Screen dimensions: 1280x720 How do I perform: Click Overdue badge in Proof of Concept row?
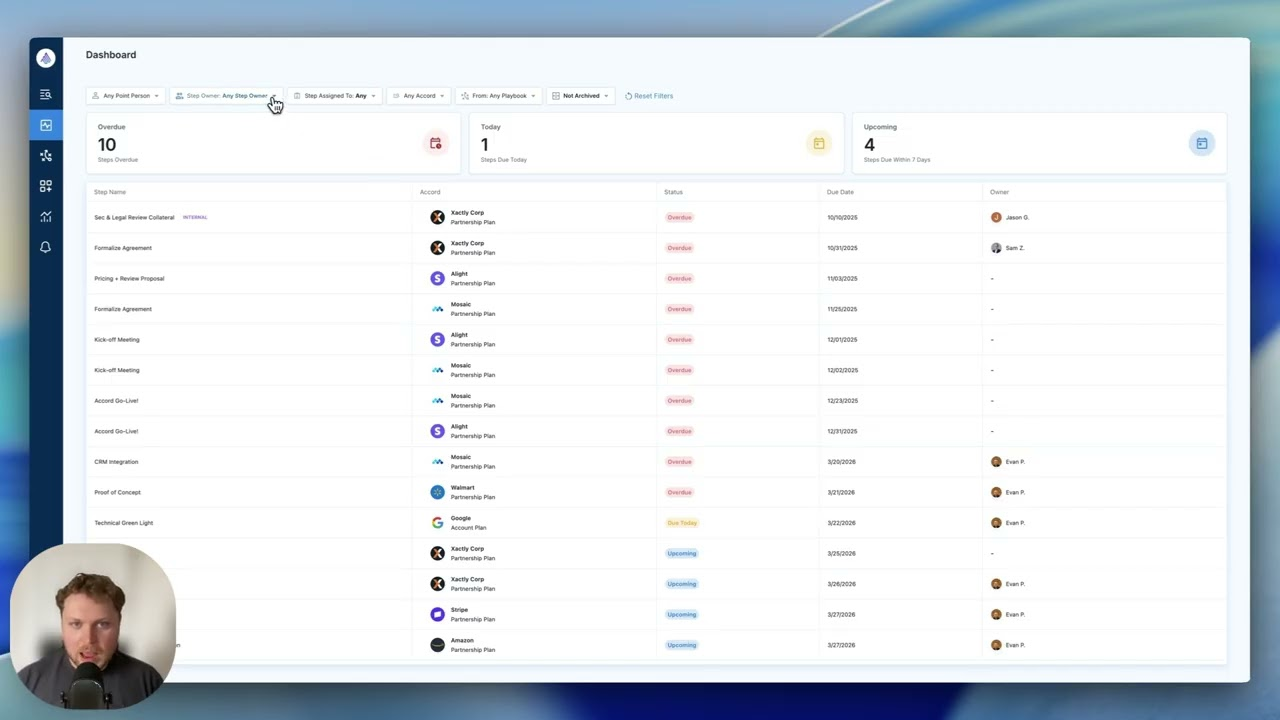click(679, 492)
